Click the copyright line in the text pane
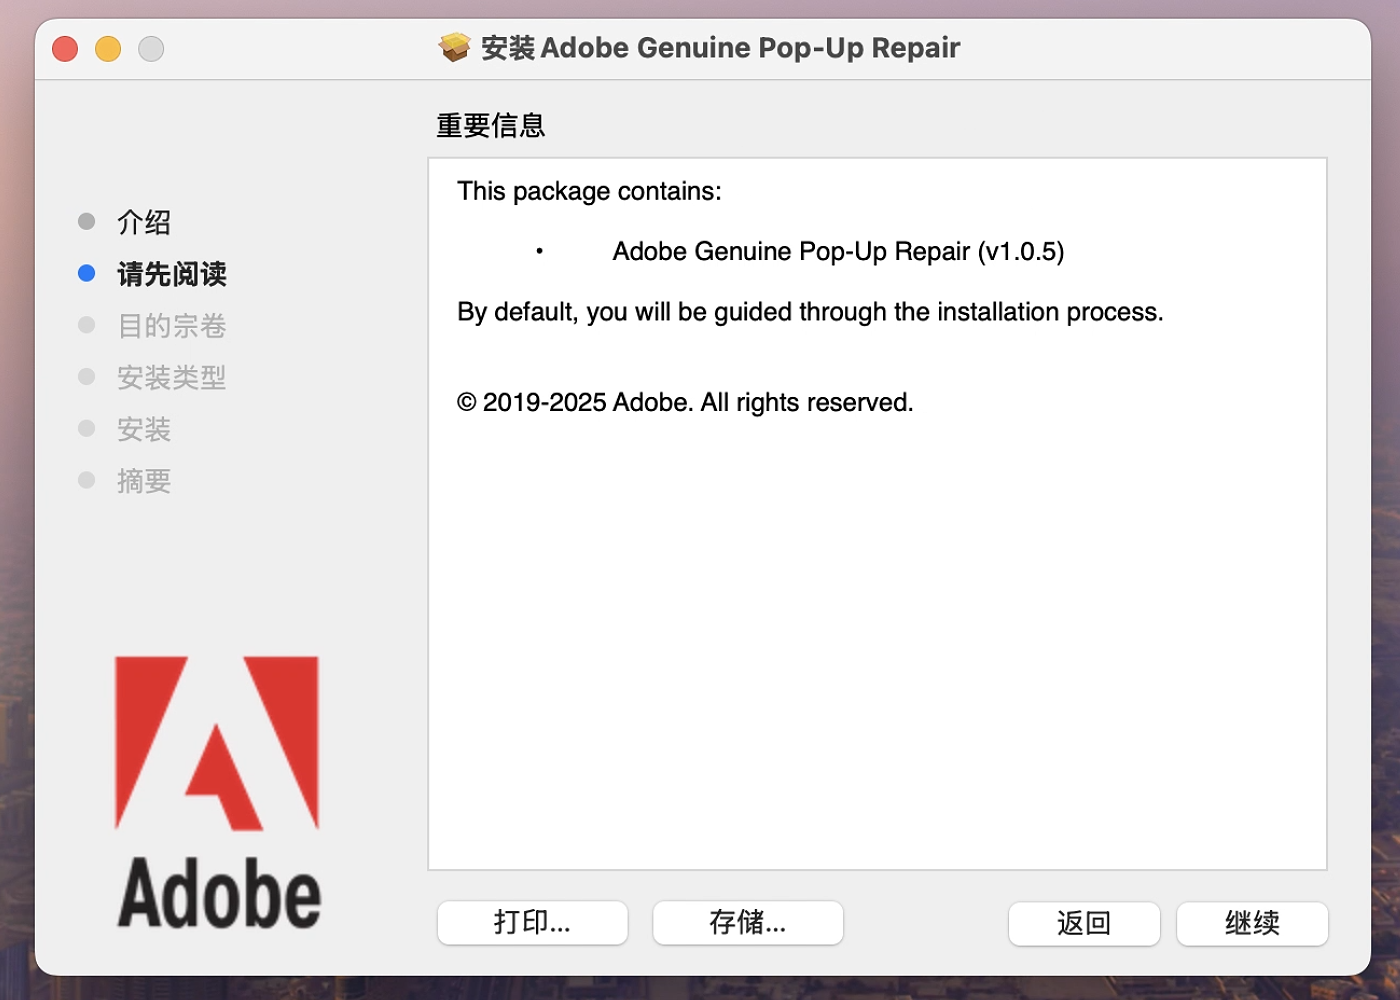 pos(685,403)
